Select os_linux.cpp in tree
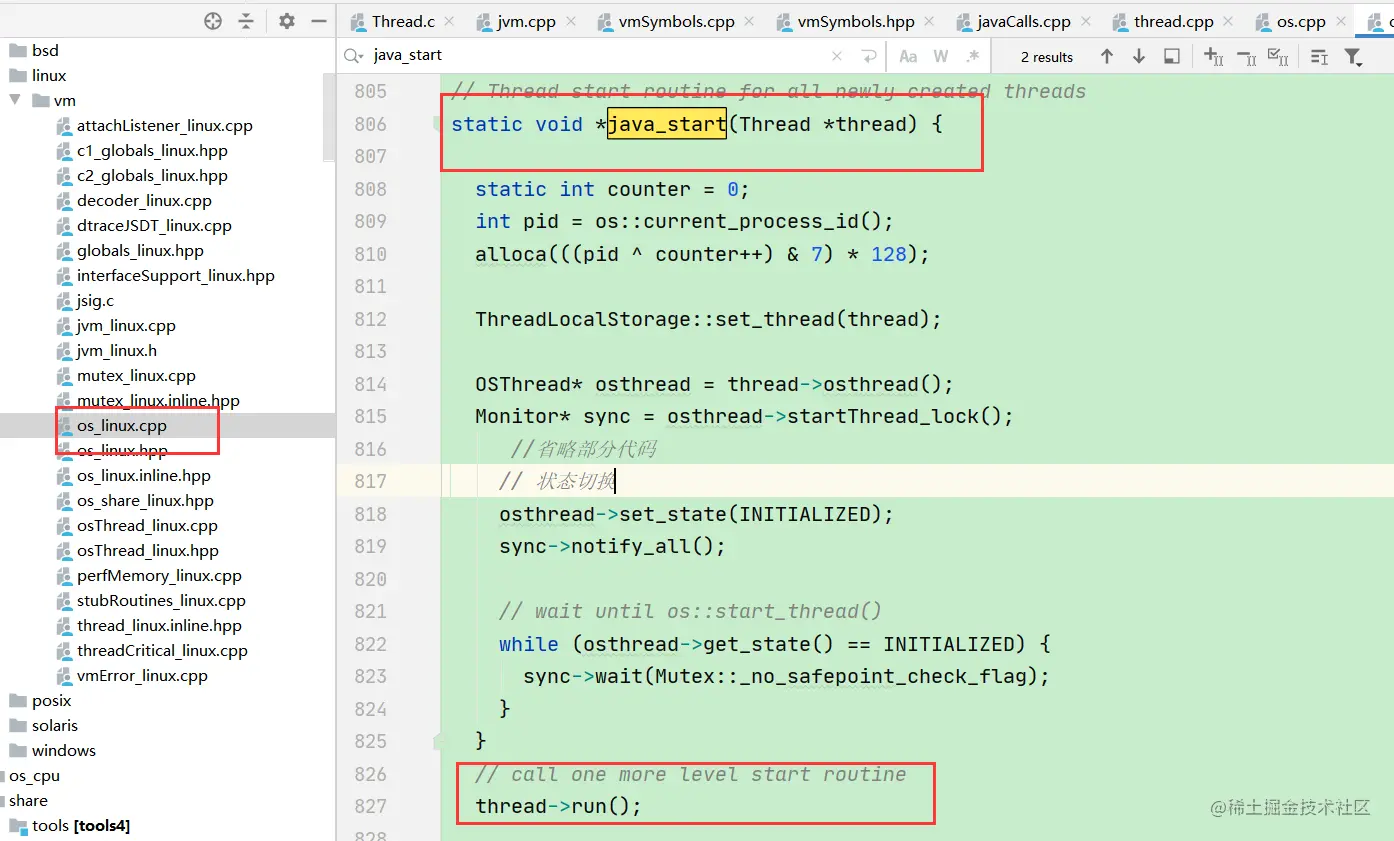Screen dimensions: 1394x841 [x=122, y=425]
